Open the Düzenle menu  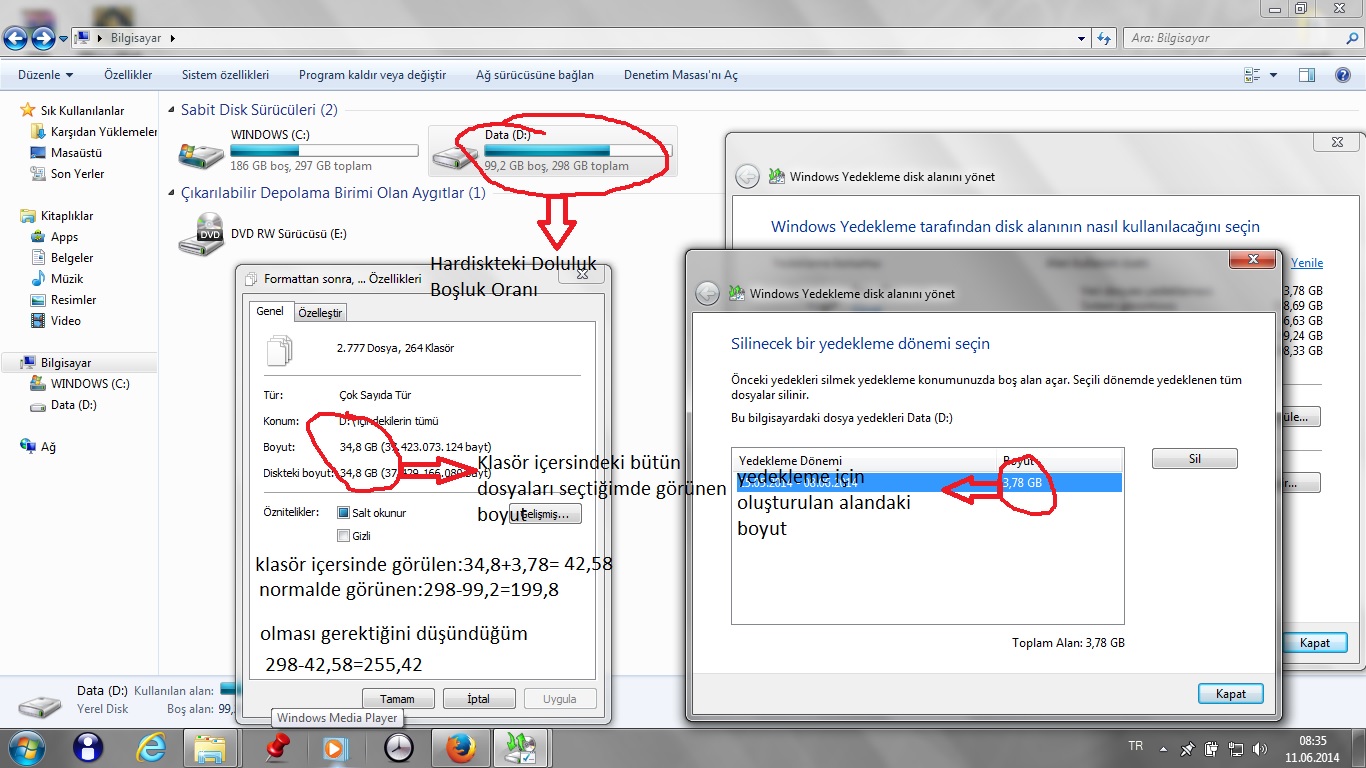coord(45,75)
